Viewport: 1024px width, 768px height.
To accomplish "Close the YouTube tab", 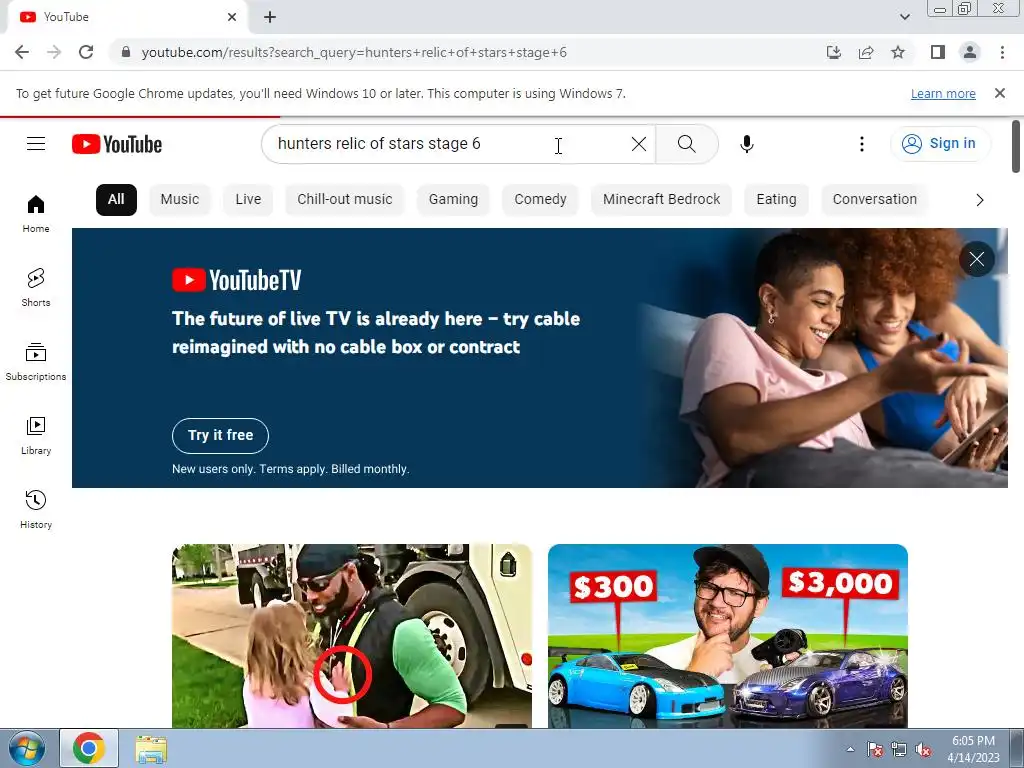I will 232,17.
